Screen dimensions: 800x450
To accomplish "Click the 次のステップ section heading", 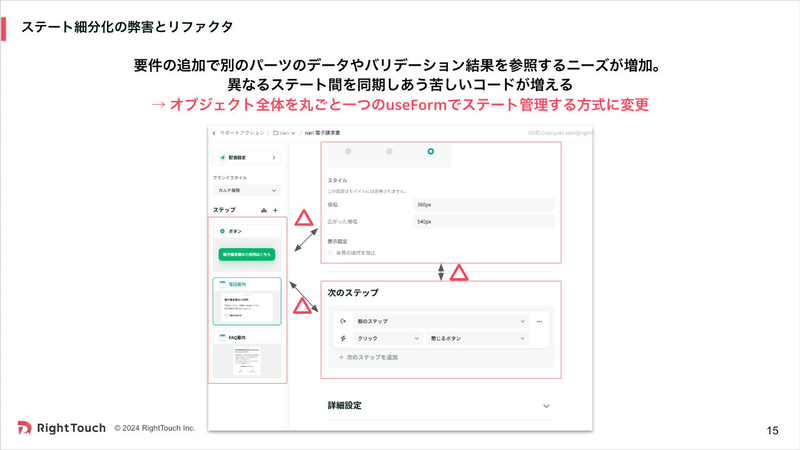I will pos(353,293).
